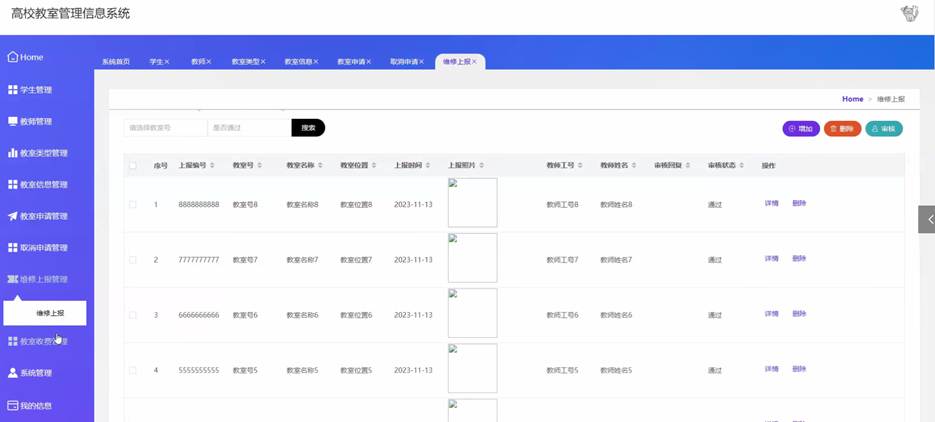Screen dimensions: 935x422
Task: Click the side panel arrow handle on right edge
Action: point(927,219)
